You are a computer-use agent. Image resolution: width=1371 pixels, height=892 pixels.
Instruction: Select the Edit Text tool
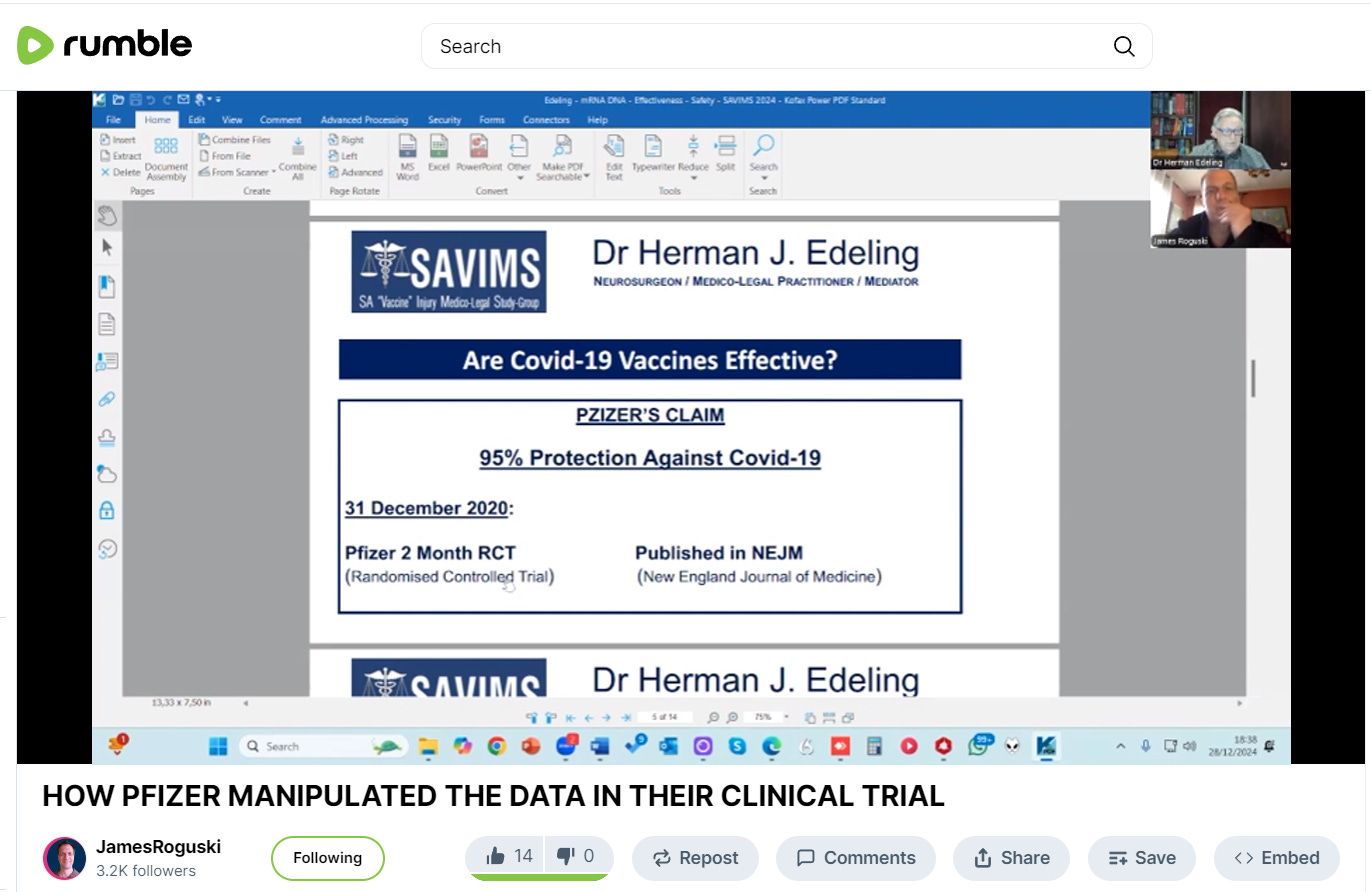pos(614,157)
